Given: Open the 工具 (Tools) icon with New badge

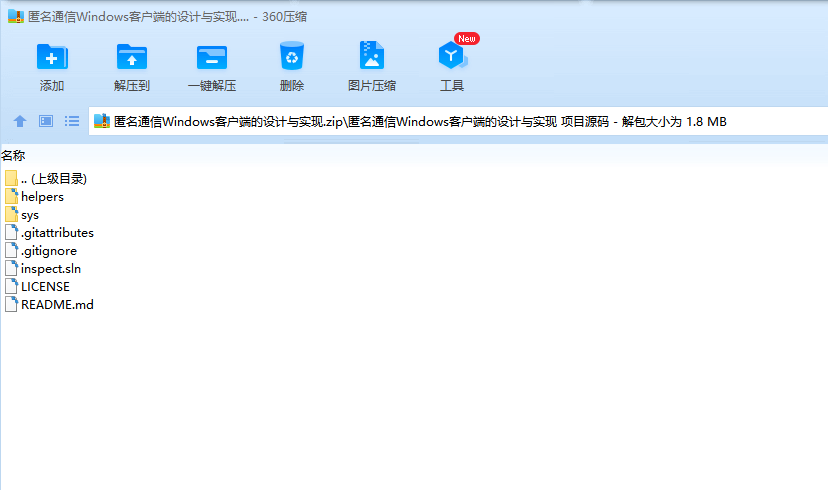Looking at the screenshot, I should (x=453, y=54).
